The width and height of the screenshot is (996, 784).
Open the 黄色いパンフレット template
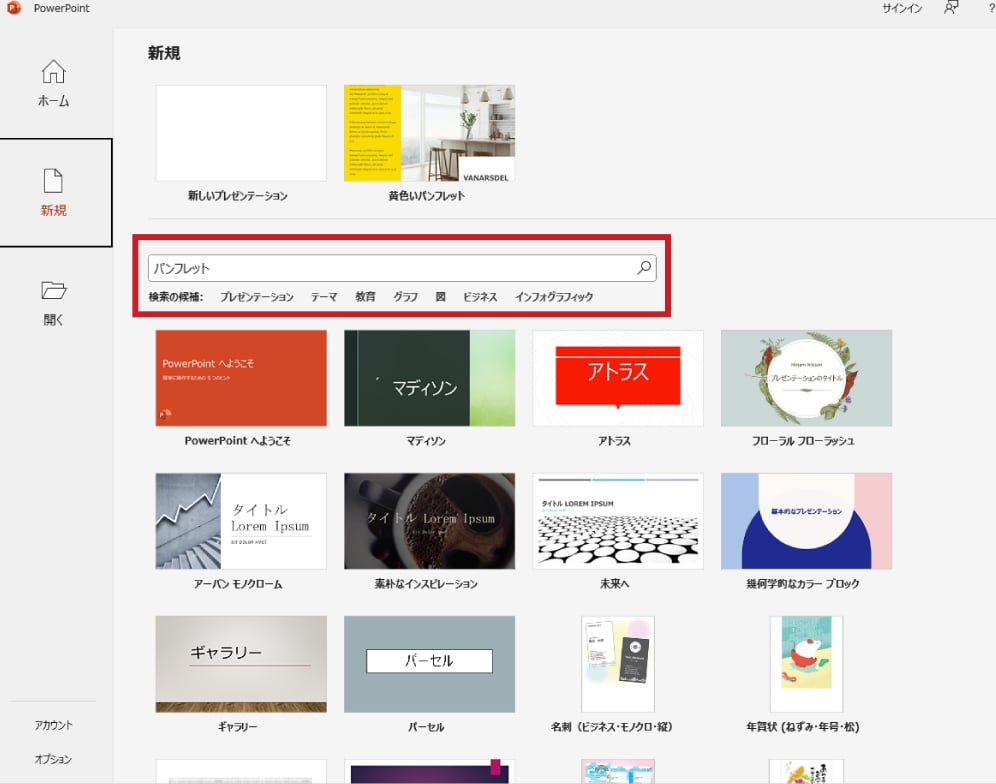point(429,133)
